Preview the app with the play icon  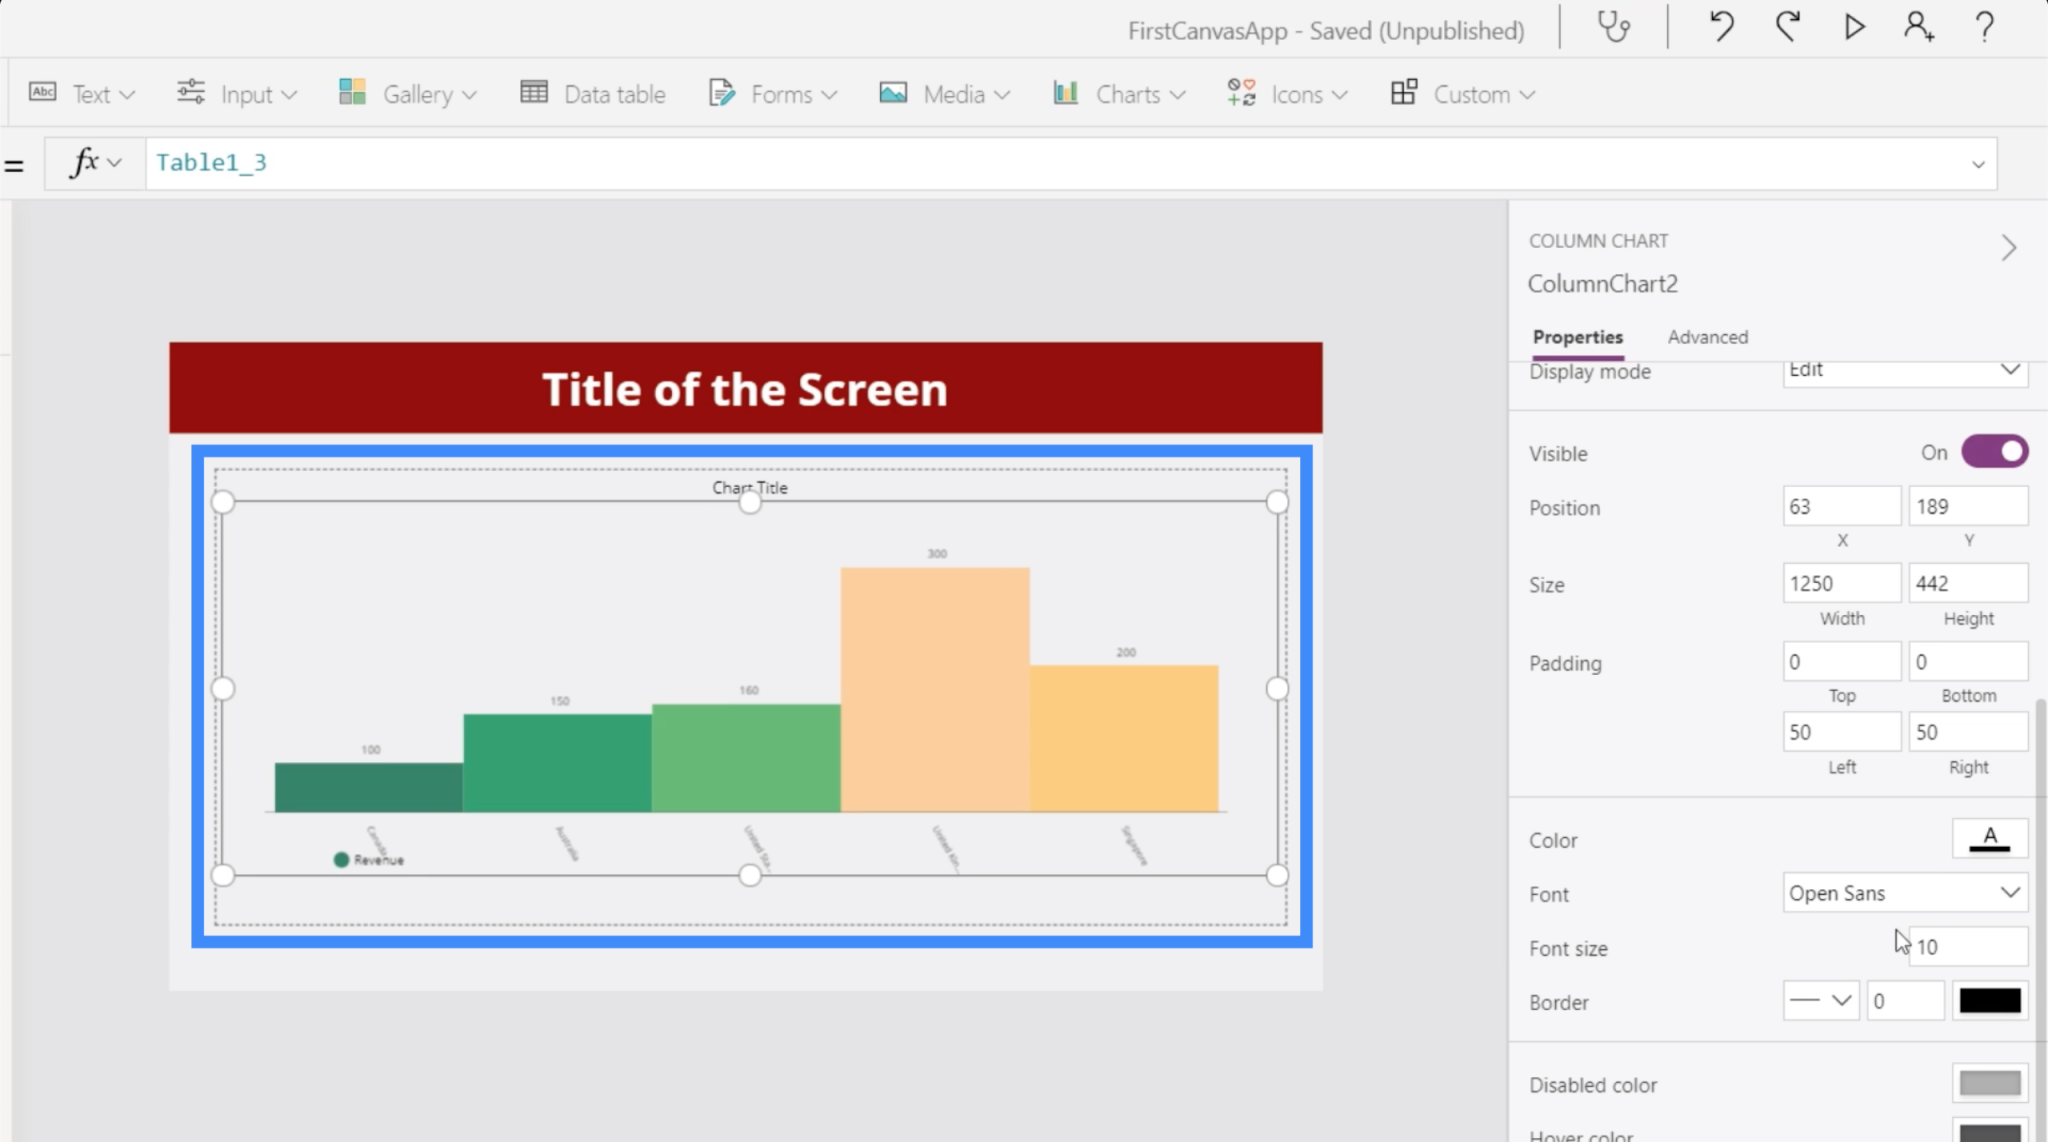[1854, 27]
